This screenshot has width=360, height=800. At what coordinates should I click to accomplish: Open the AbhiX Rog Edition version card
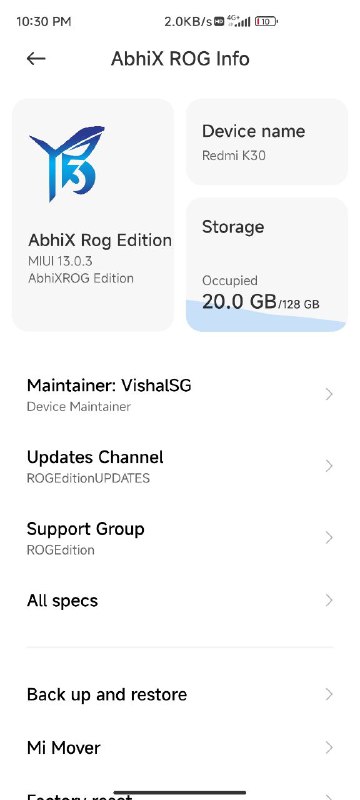pyautogui.click(x=93, y=215)
